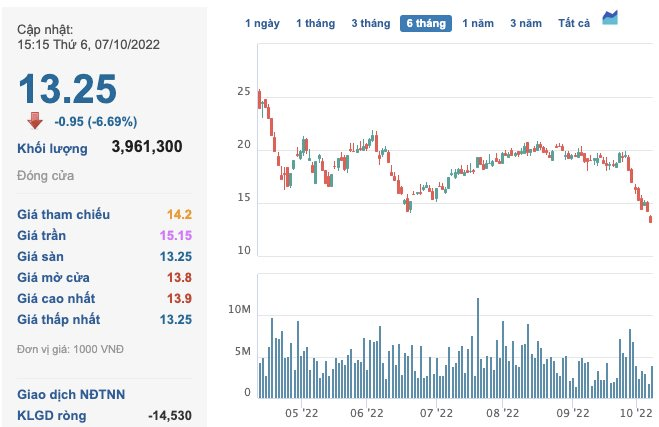Switch to the 1 năm view
The height and width of the screenshot is (427, 659).
coord(479,22)
